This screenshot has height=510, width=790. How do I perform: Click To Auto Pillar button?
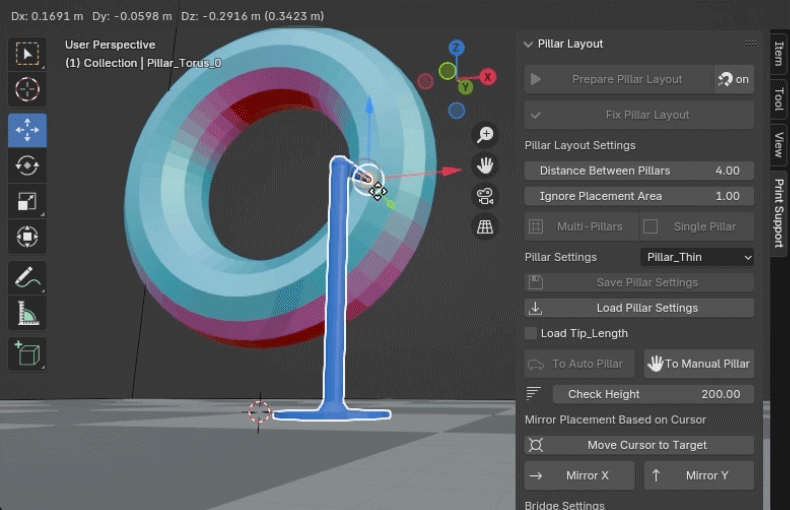click(579, 363)
